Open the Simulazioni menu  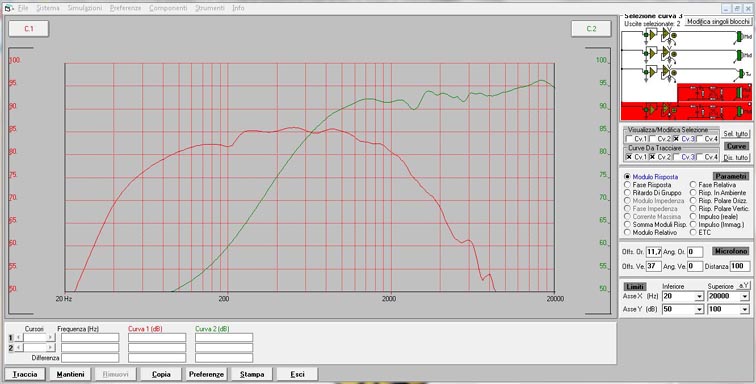pyautogui.click(x=84, y=8)
